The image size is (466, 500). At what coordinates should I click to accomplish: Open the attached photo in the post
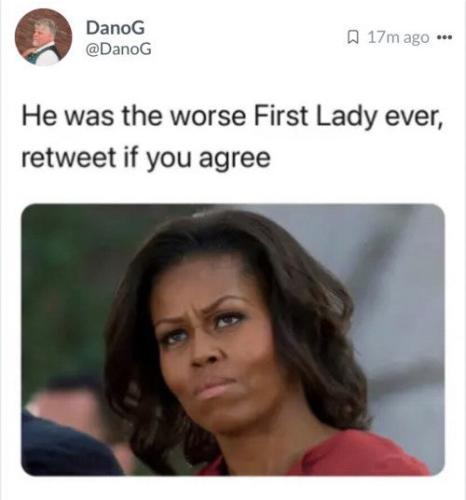(233, 339)
